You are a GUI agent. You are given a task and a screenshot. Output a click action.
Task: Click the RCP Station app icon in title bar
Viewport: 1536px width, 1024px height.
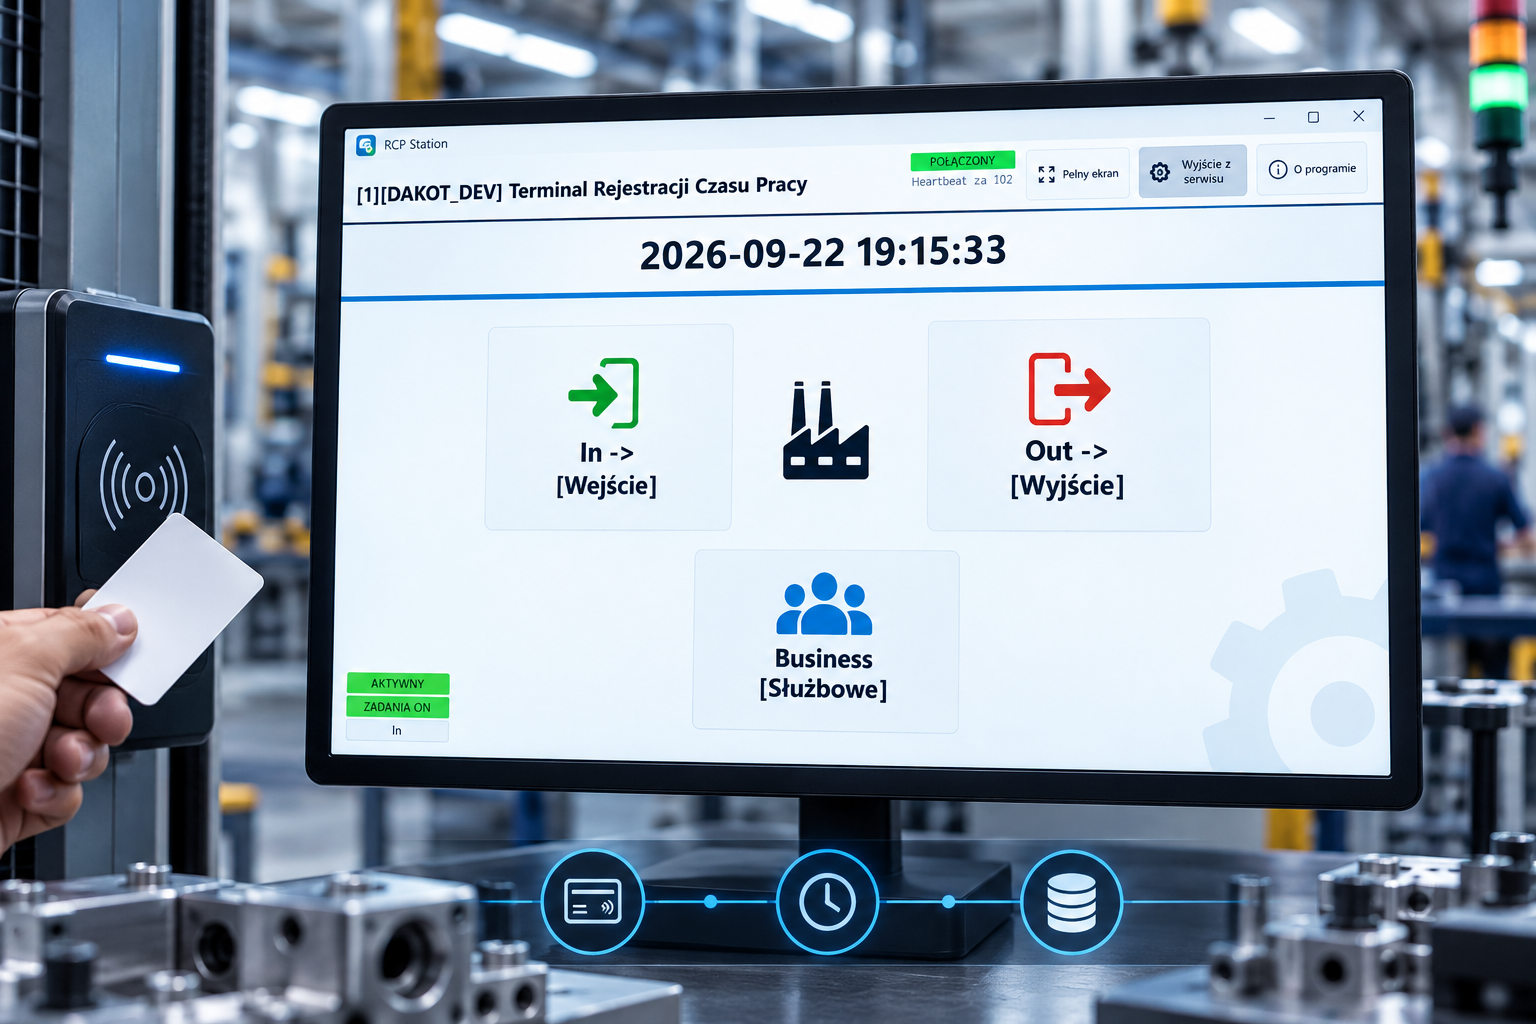pos(366,145)
